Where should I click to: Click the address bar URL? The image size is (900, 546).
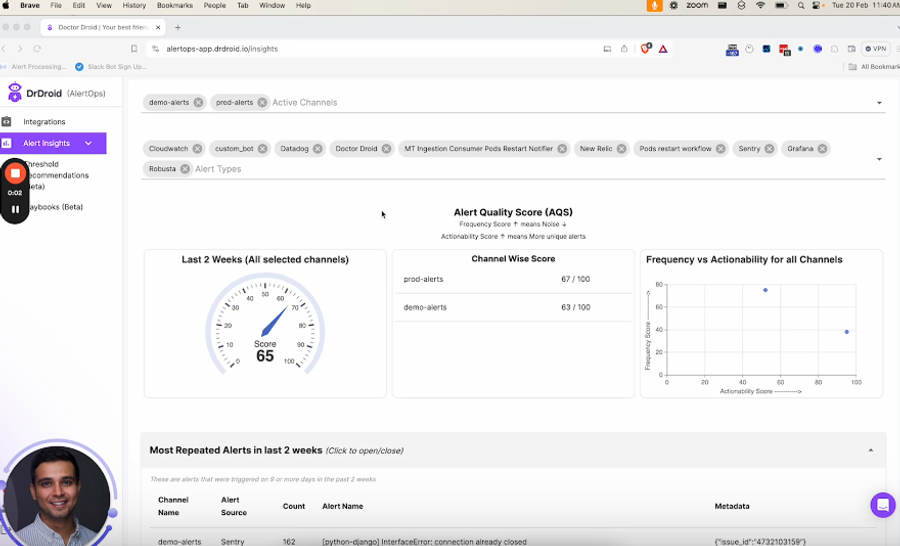point(222,49)
